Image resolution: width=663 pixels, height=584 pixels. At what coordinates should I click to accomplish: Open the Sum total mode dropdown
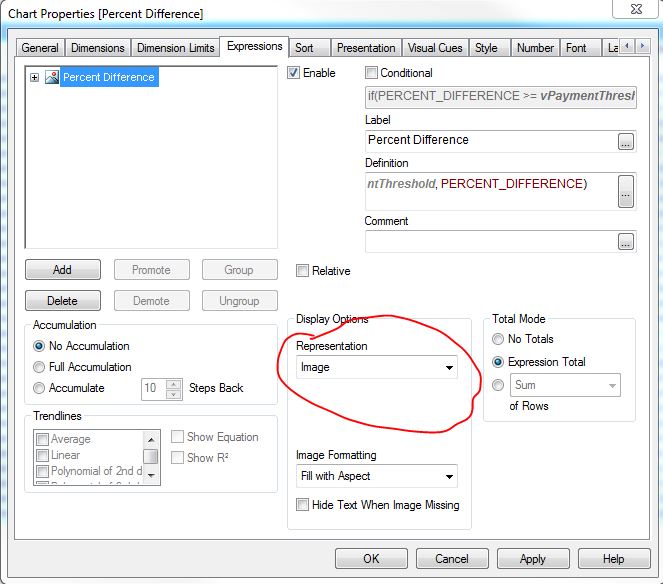[565, 385]
